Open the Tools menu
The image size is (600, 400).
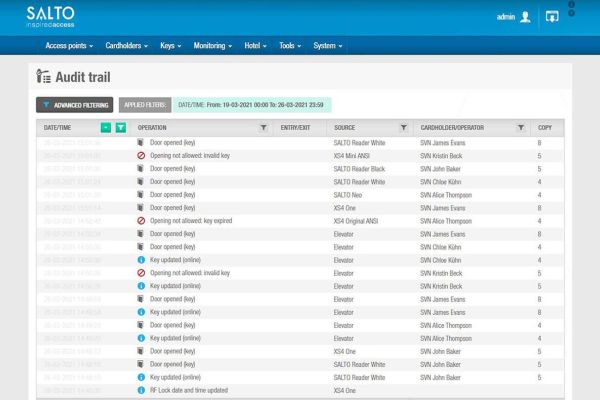pyautogui.click(x=291, y=46)
